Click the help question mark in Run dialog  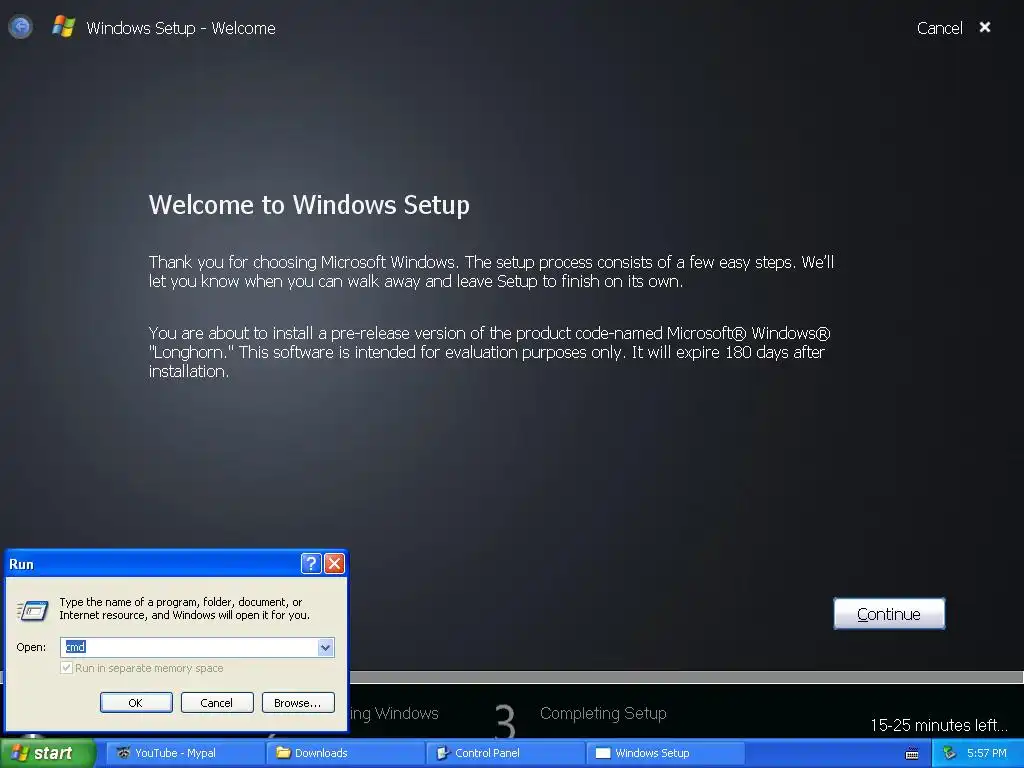pos(311,564)
